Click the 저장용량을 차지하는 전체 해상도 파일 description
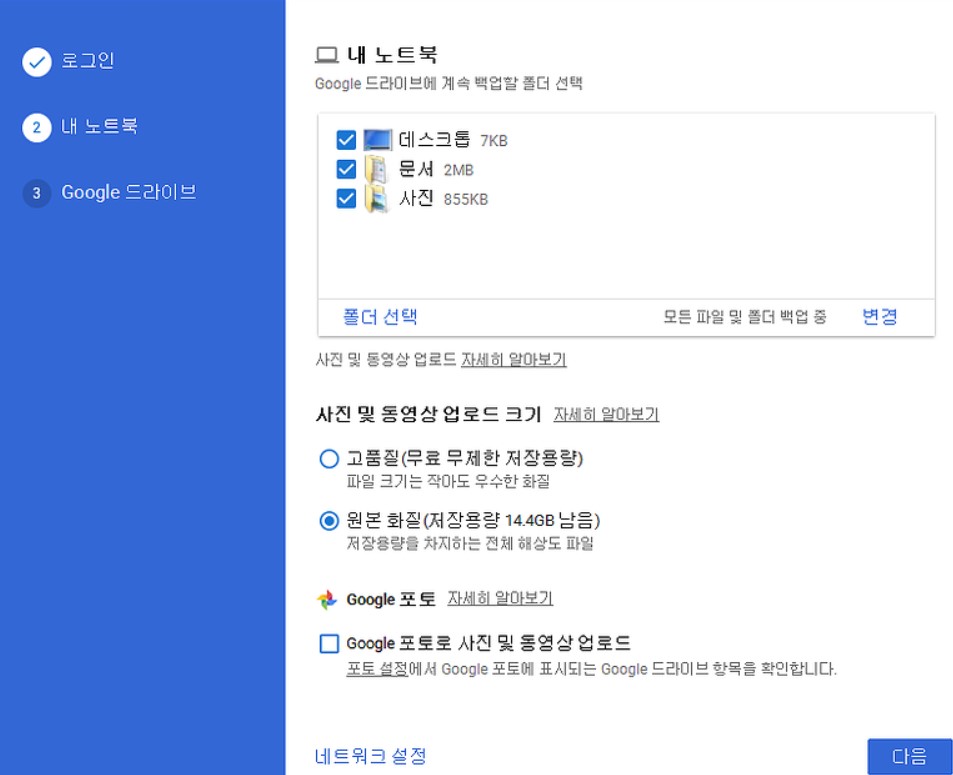The width and height of the screenshot is (953, 775). click(470, 543)
